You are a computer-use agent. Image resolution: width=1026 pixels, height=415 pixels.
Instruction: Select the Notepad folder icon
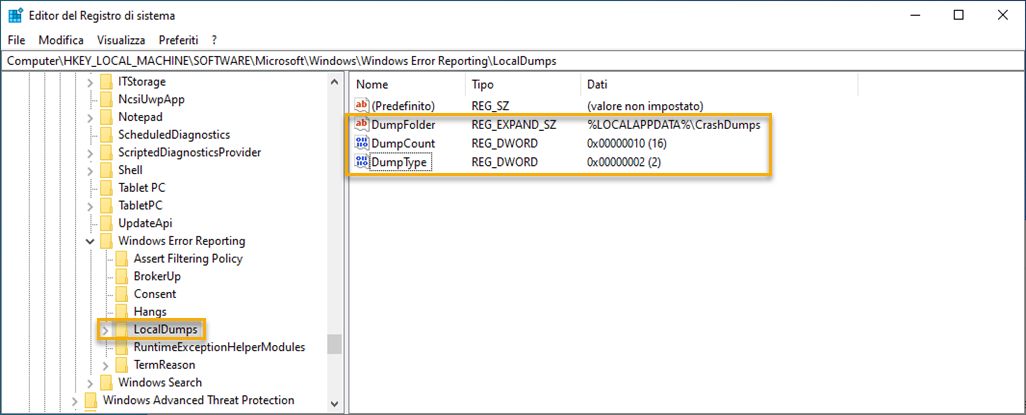coord(106,117)
